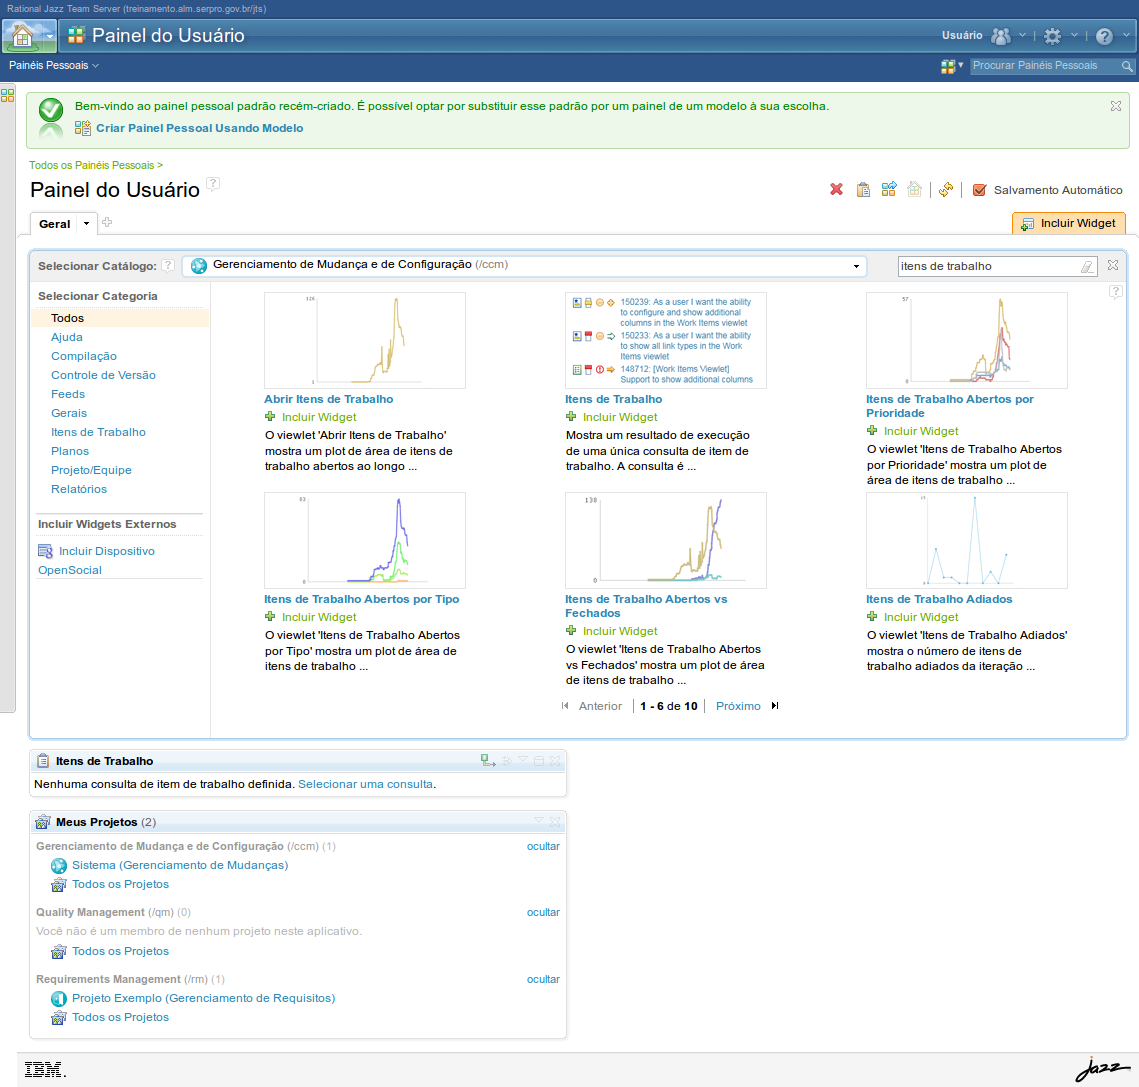Add a new tab with the plus icon
The height and width of the screenshot is (1087, 1139).
point(107,222)
